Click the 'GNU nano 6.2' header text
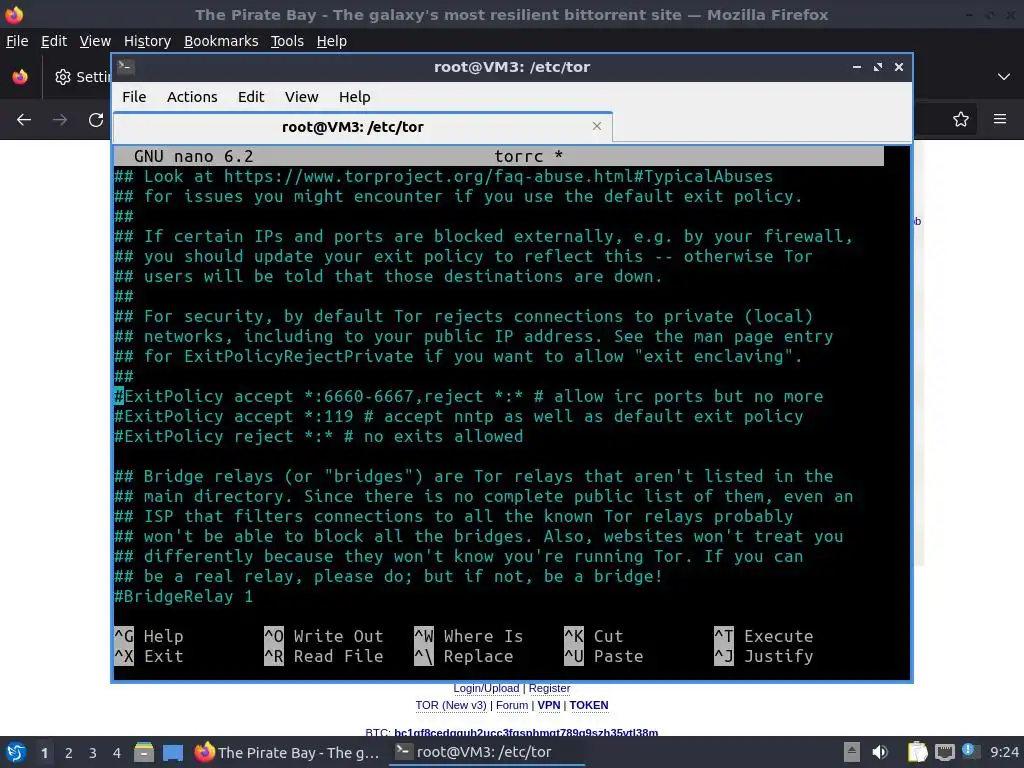This screenshot has height=768, width=1024. click(x=193, y=157)
